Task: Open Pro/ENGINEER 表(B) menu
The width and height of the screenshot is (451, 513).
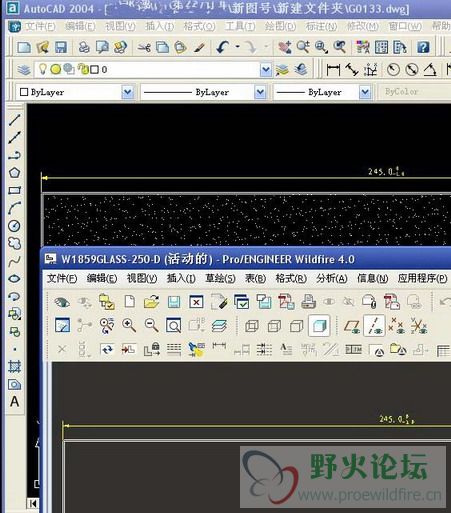Action: coord(255,278)
